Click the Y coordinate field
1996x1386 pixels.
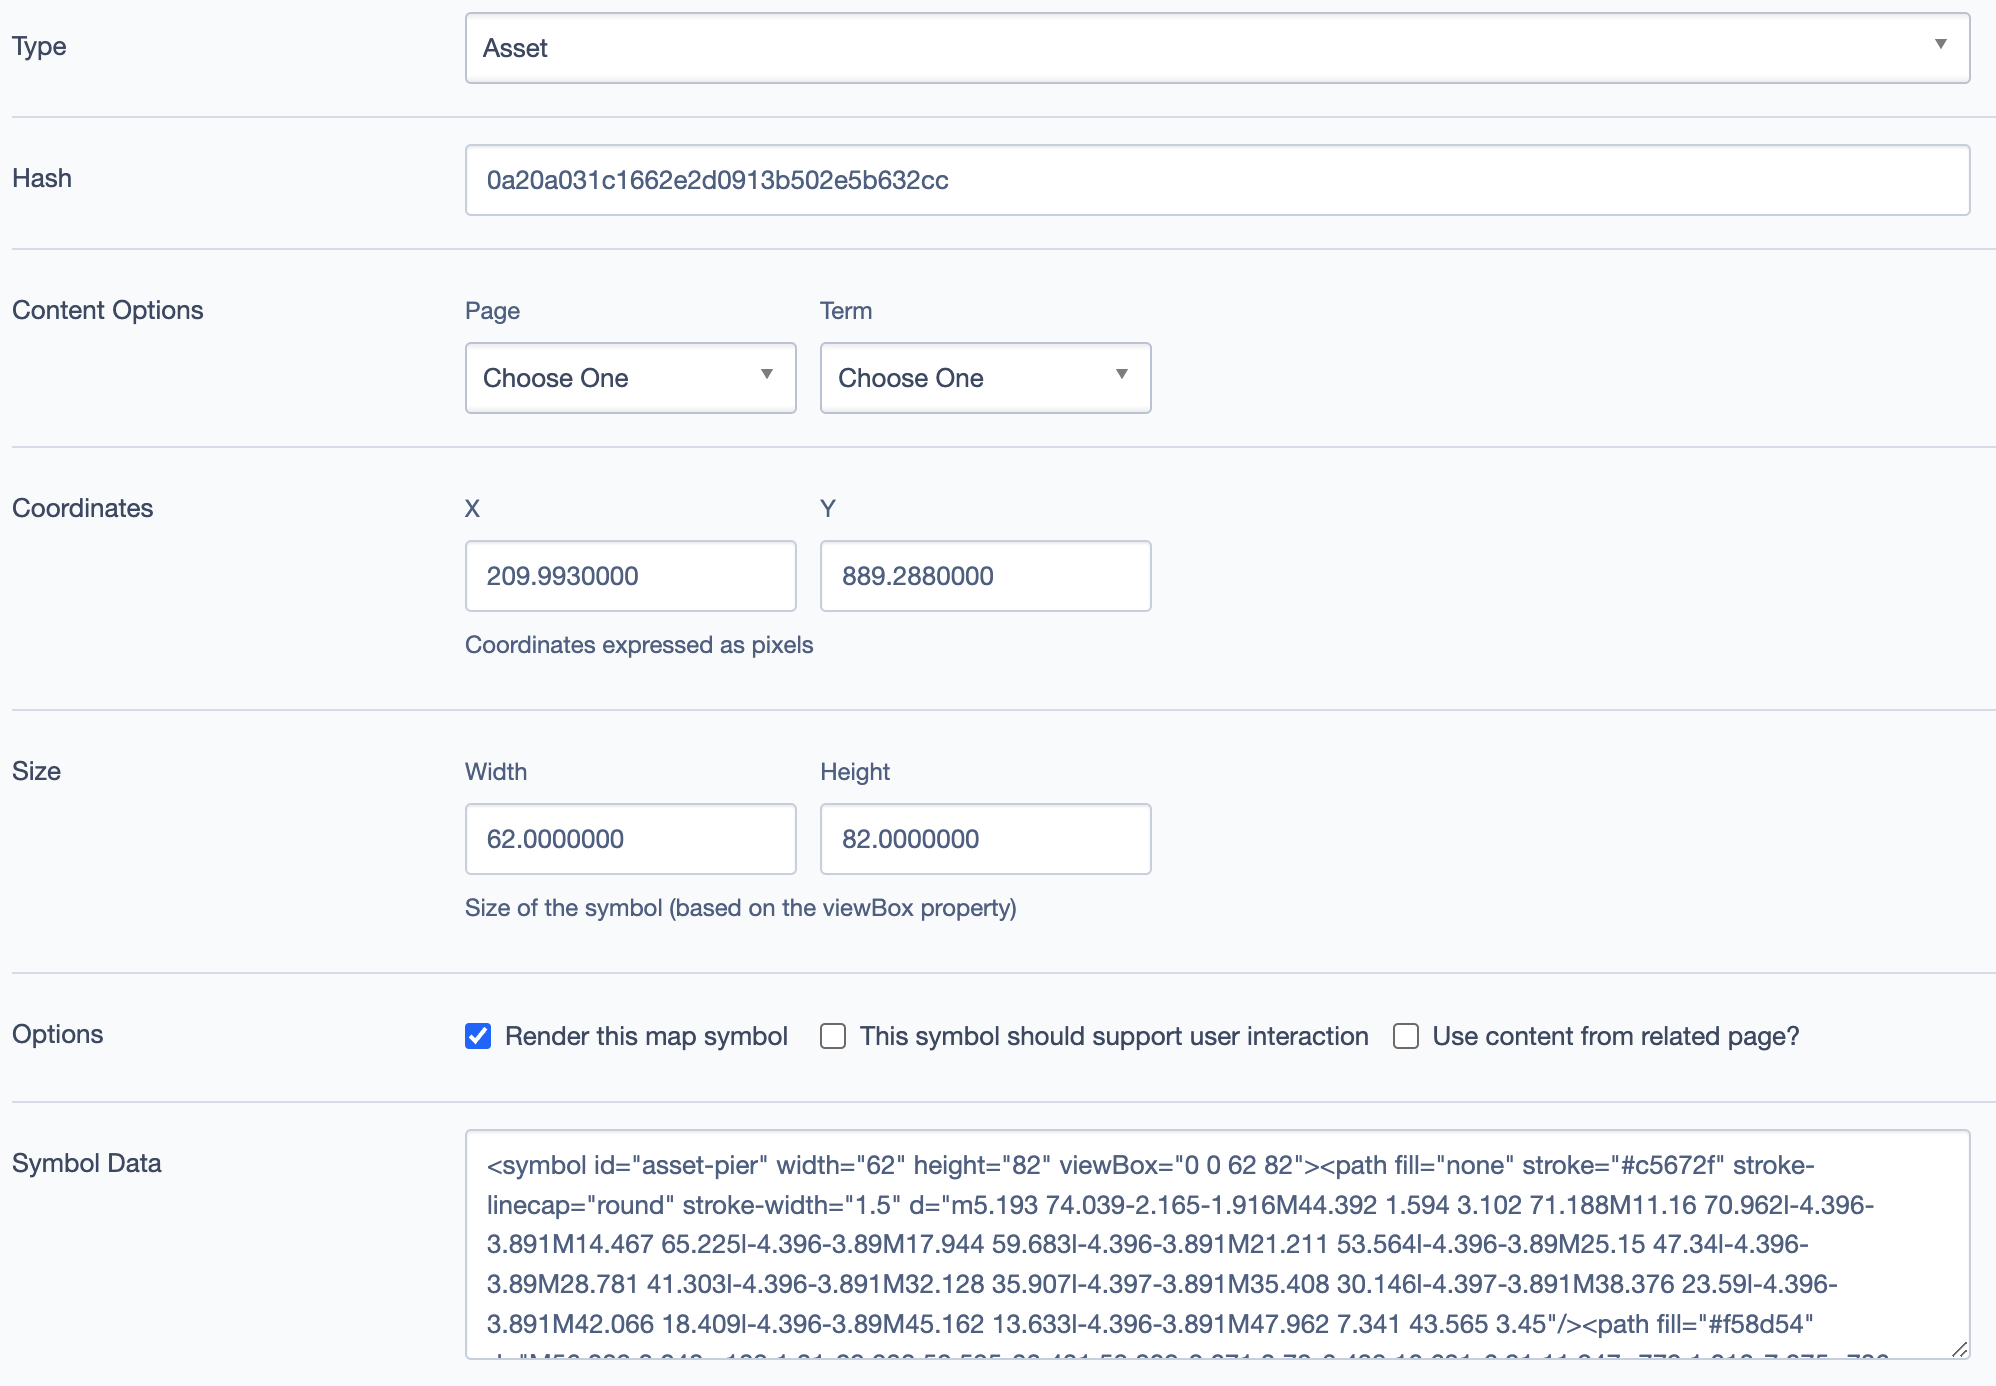[x=985, y=576]
